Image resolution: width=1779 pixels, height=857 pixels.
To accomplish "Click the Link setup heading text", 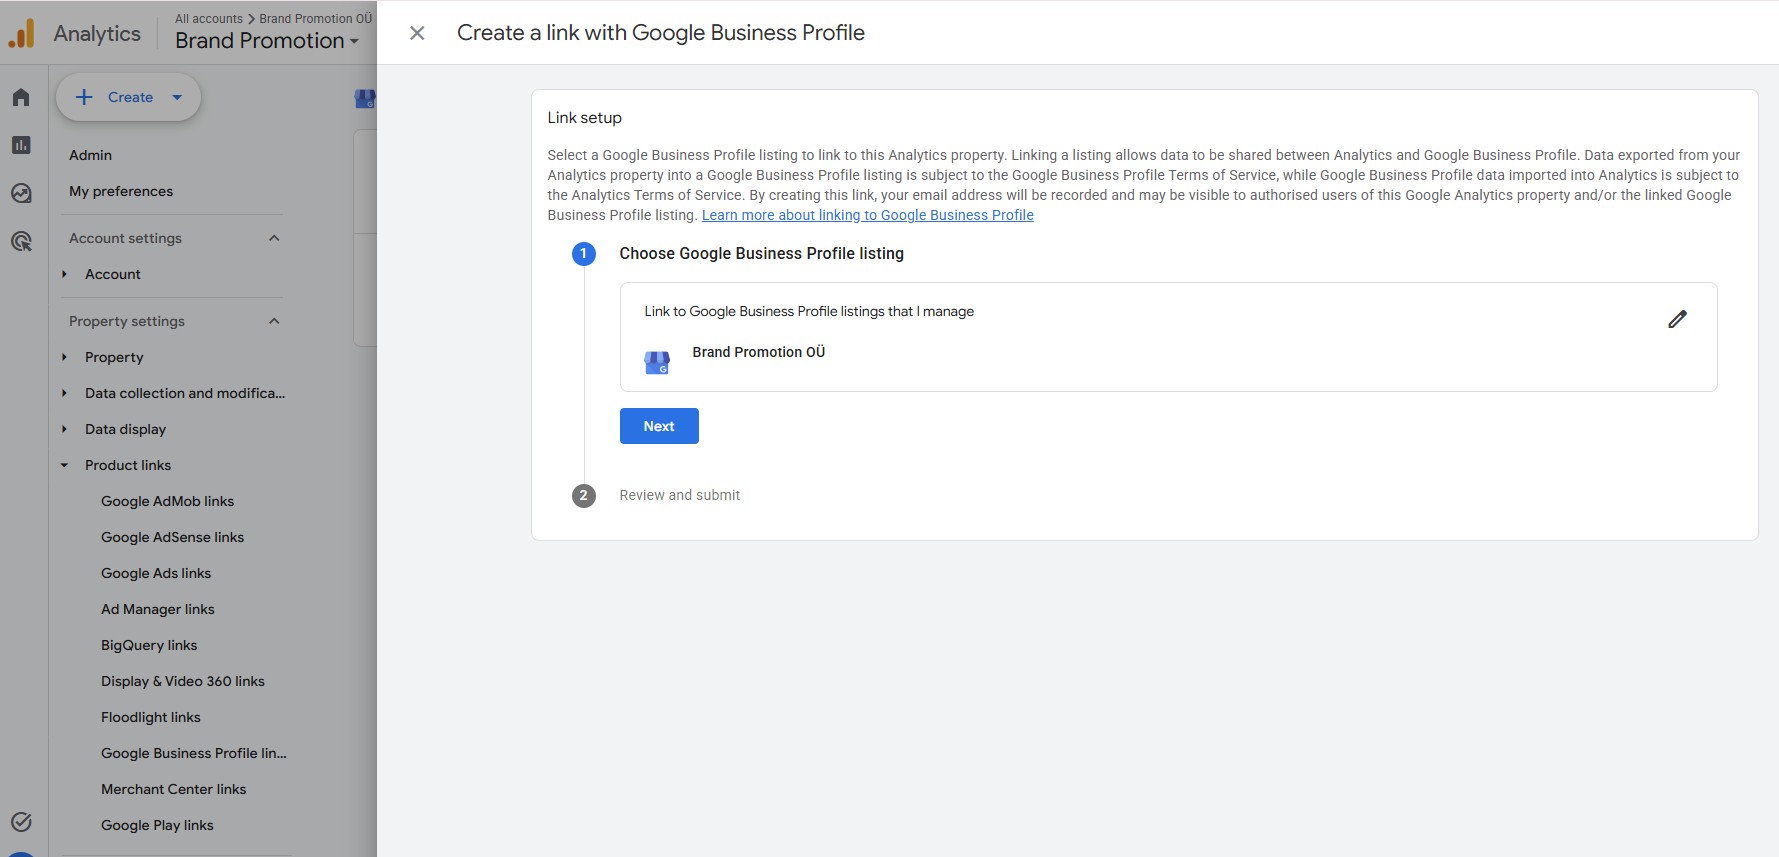I will 585,118.
